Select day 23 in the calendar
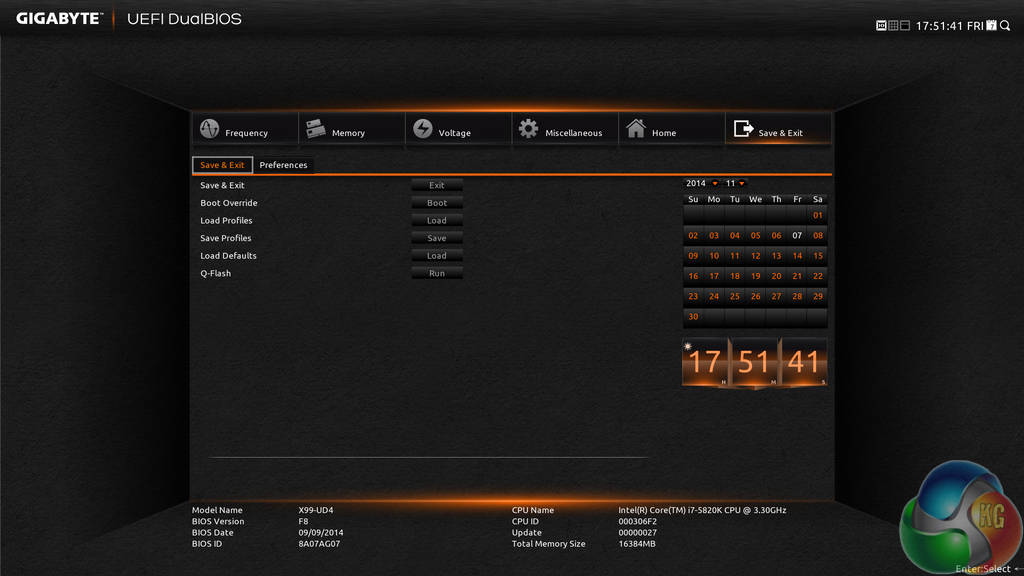The width and height of the screenshot is (1024, 576). [693, 296]
